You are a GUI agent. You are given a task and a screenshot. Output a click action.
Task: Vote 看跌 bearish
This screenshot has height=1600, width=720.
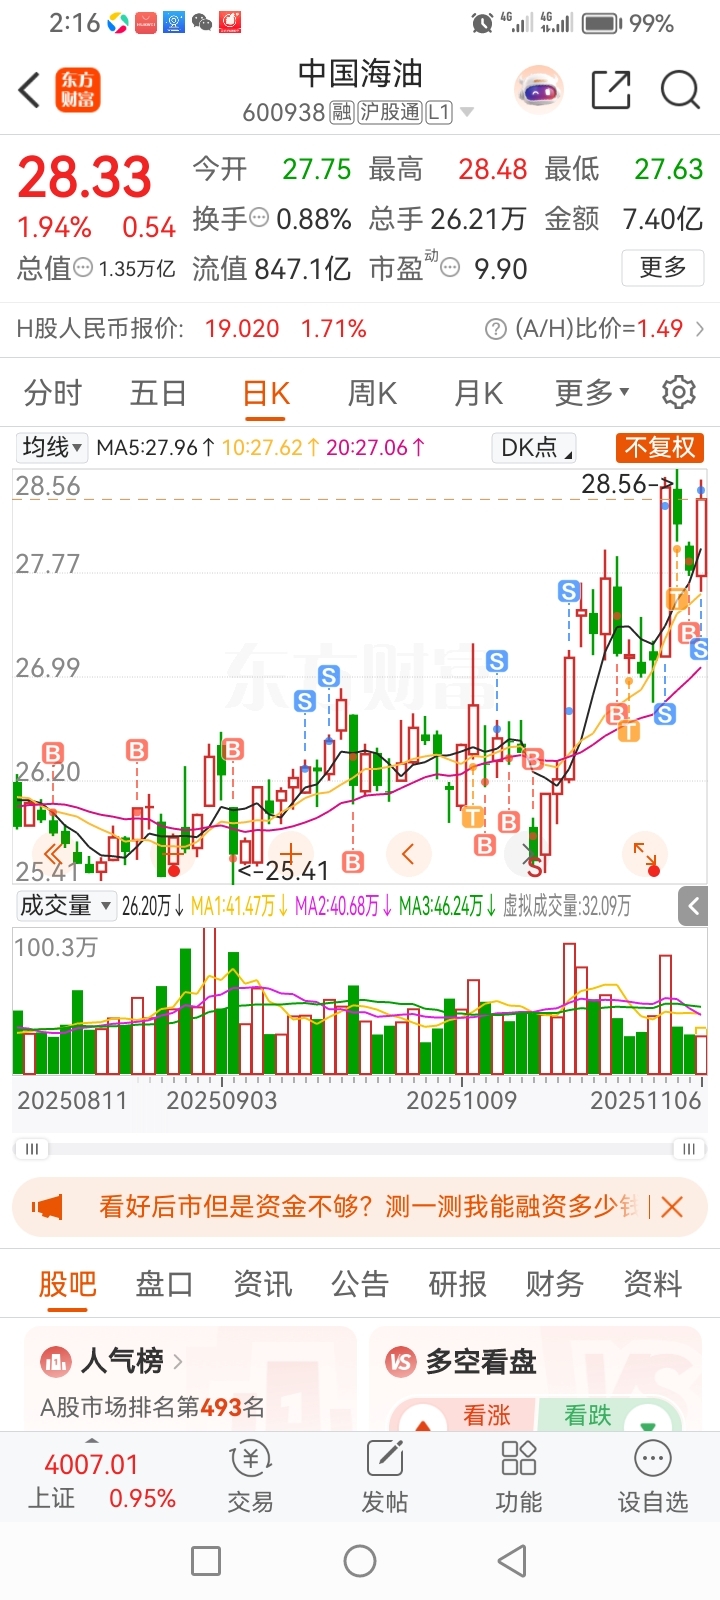click(612, 1415)
